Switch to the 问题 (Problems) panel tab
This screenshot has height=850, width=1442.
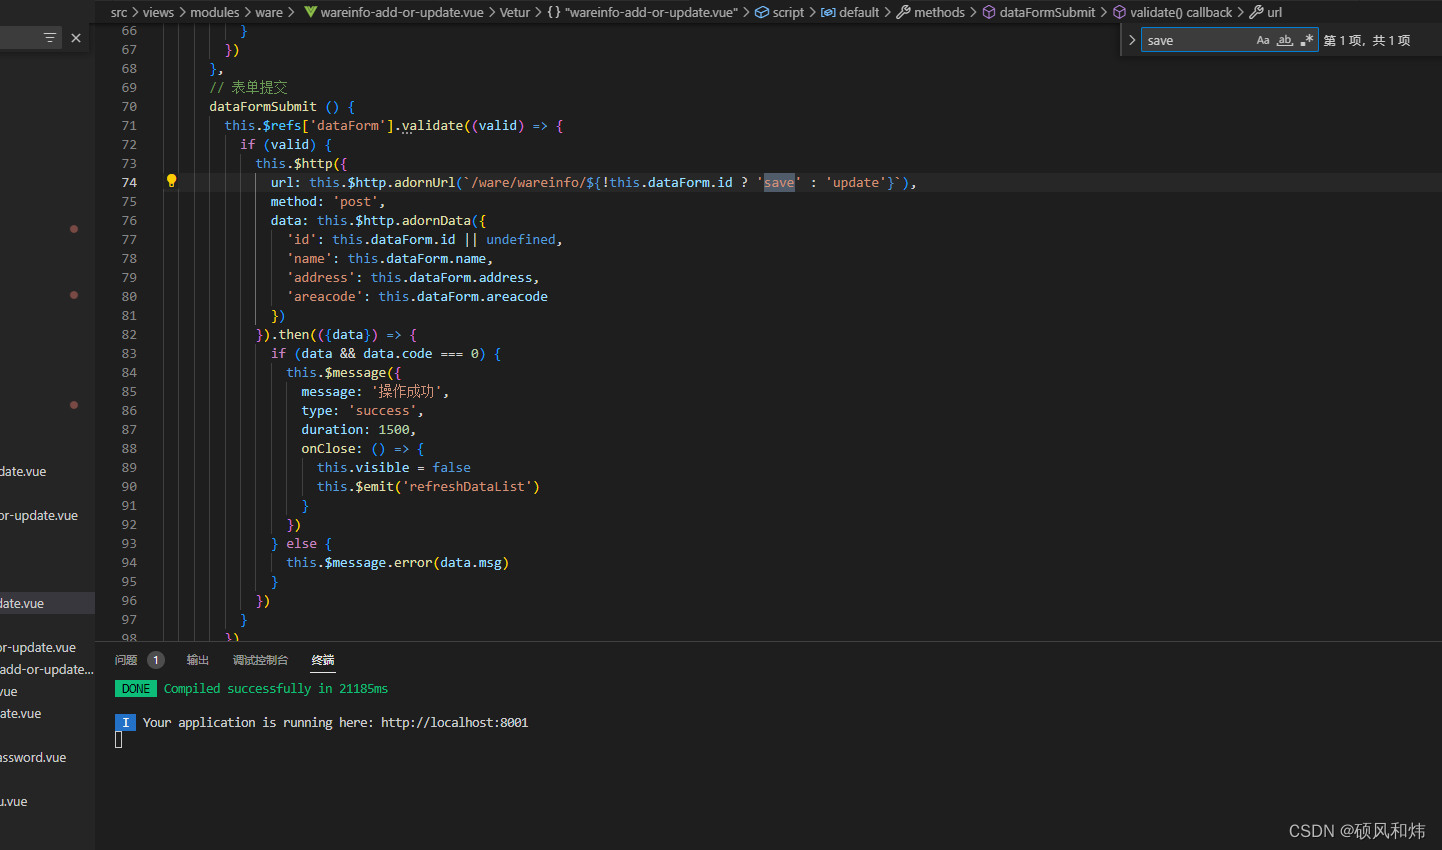(x=126, y=660)
